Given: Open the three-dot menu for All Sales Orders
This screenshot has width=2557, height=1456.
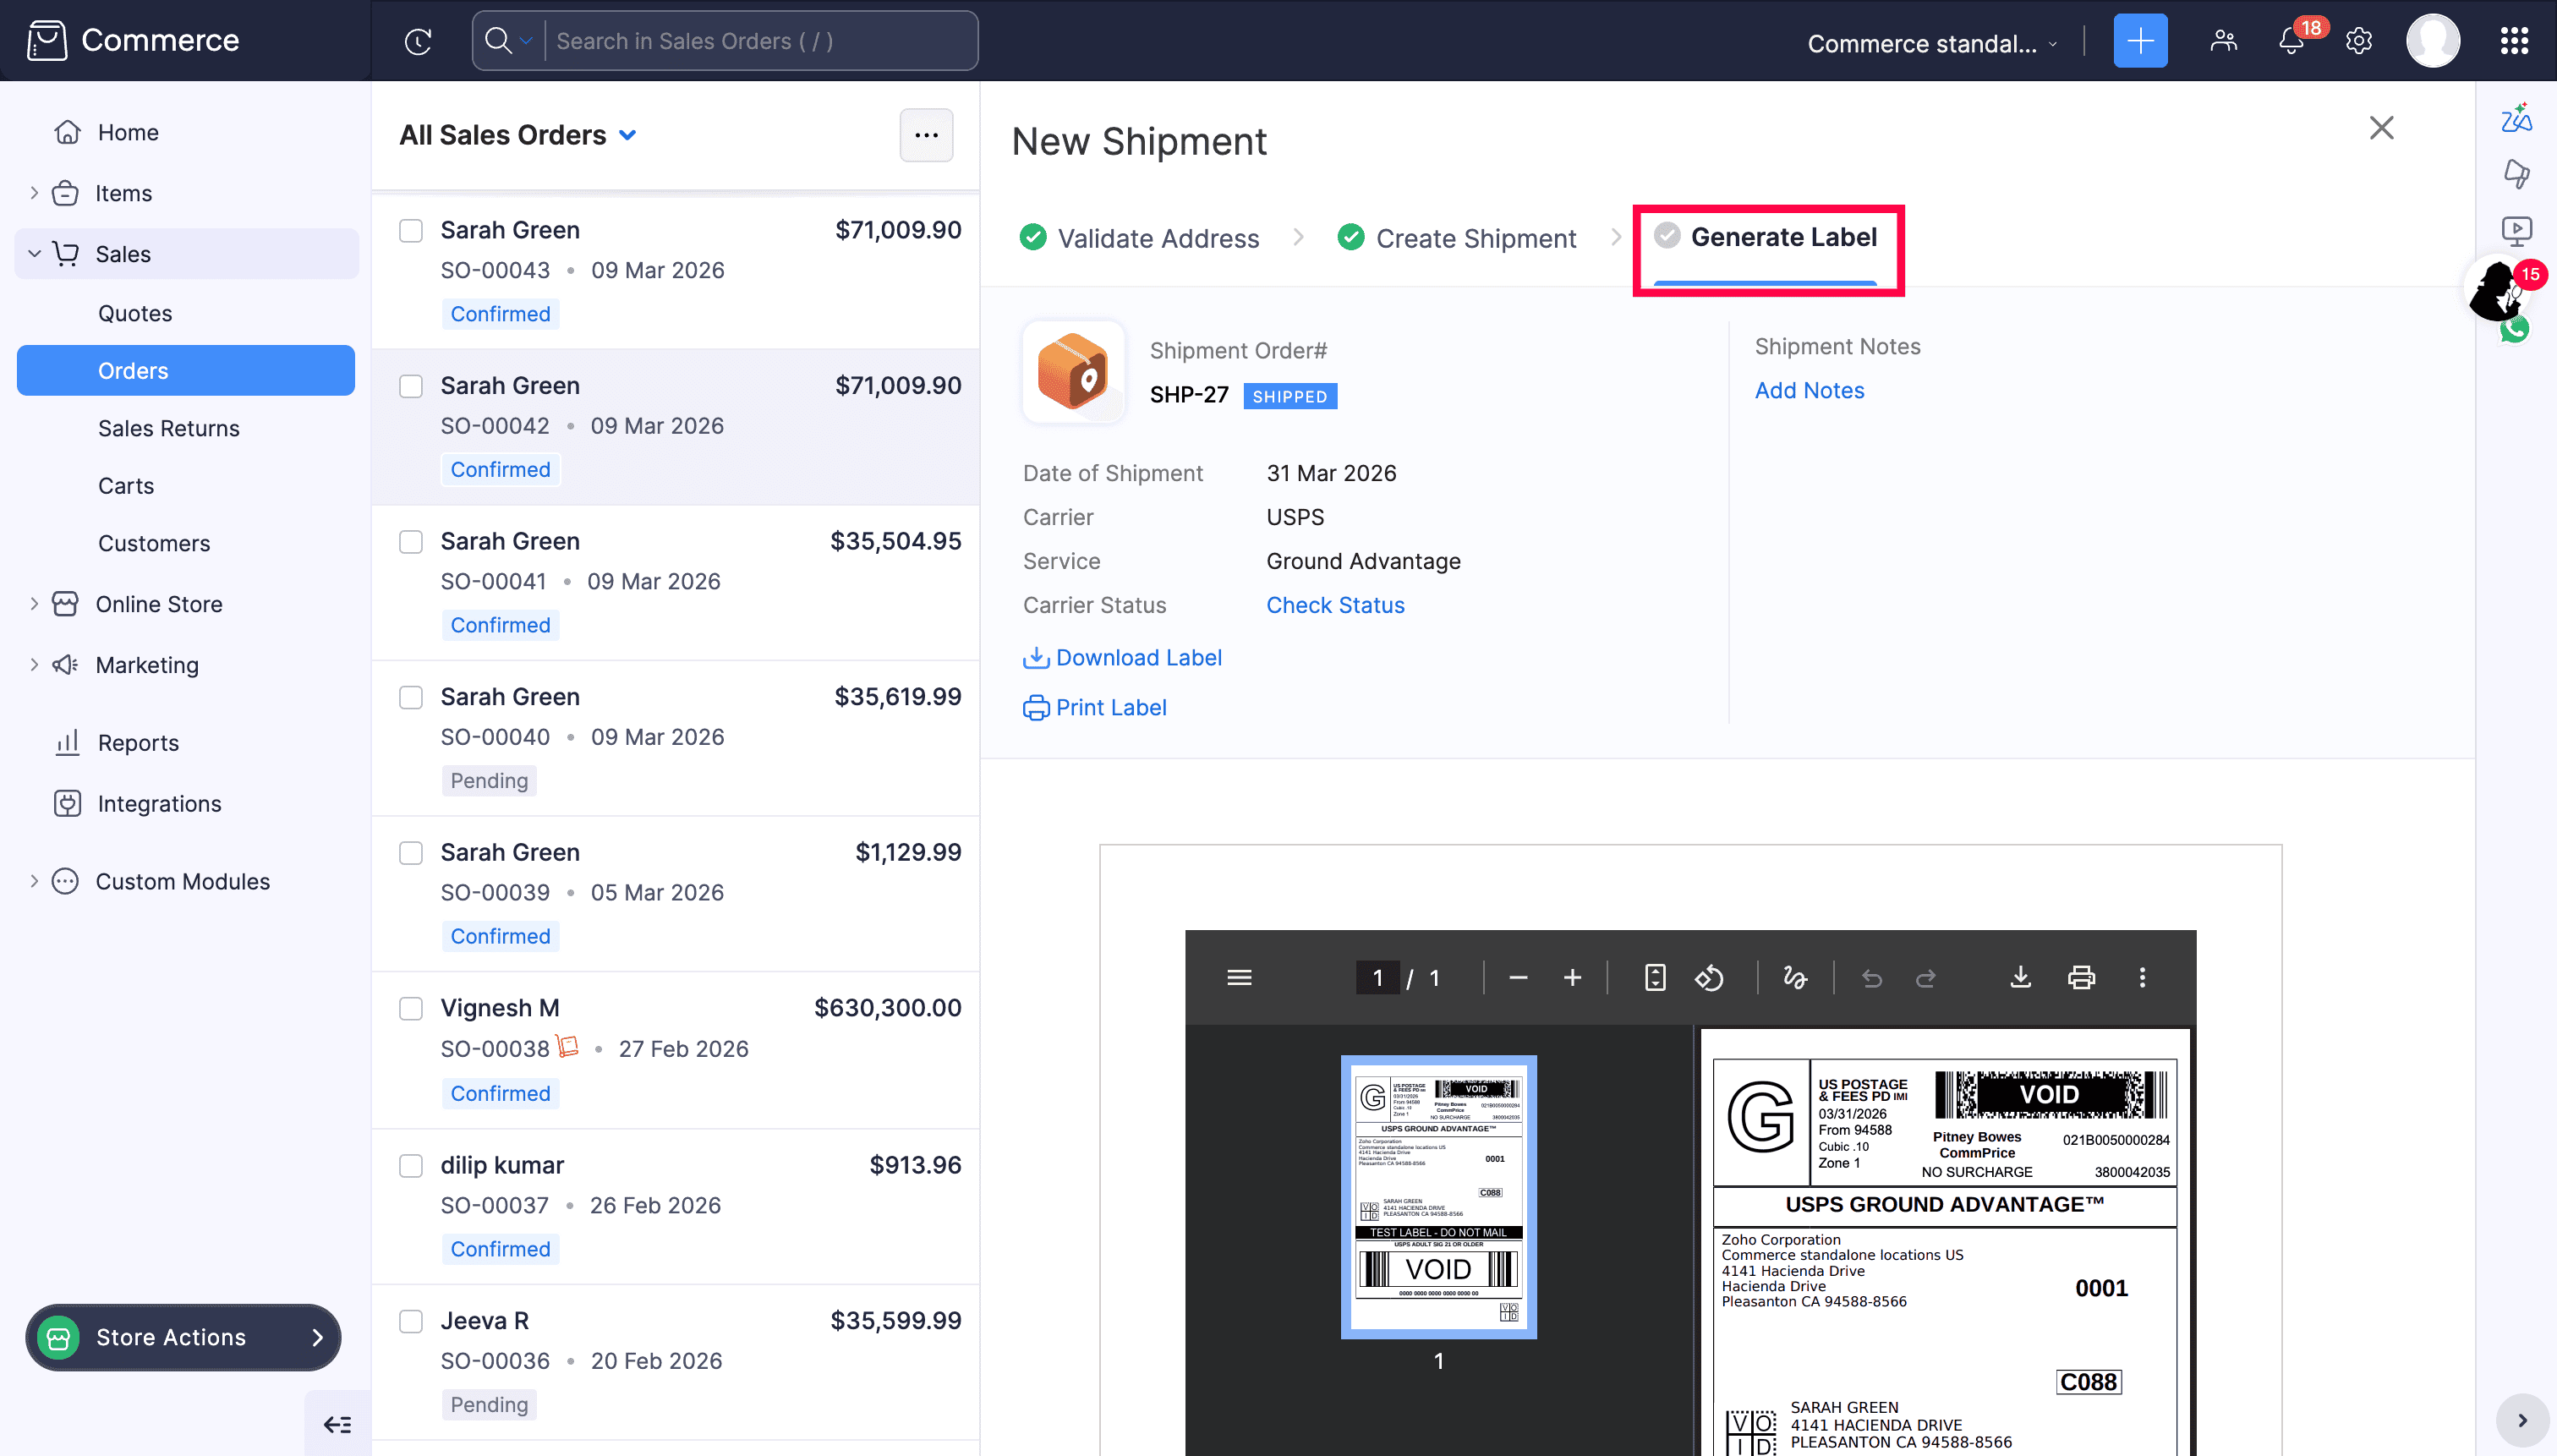Looking at the screenshot, I should (x=926, y=135).
